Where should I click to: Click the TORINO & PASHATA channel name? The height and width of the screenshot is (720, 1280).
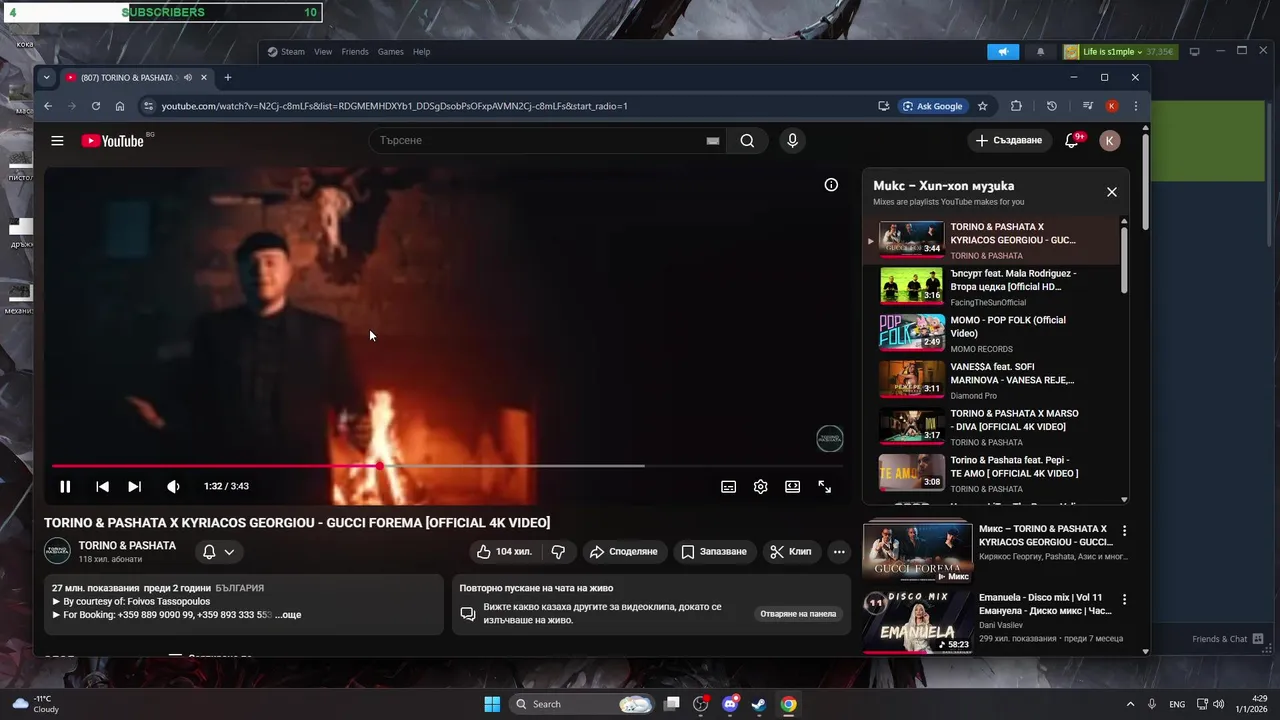click(127, 545)
